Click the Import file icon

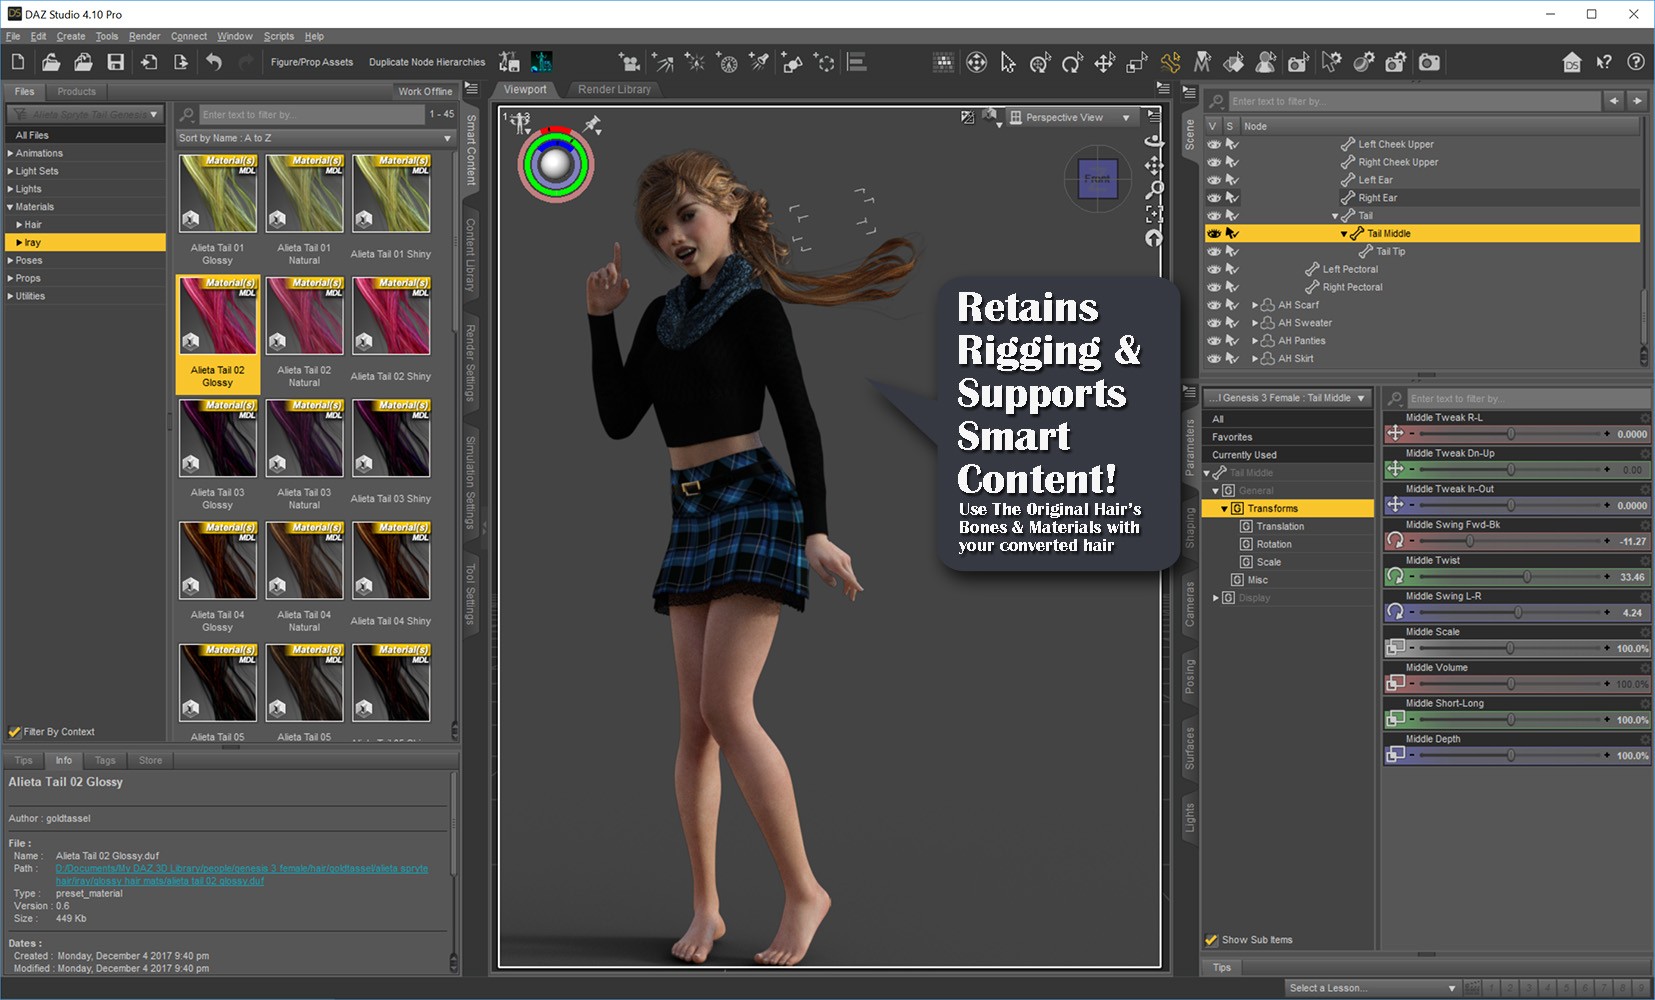click(x=149, y=62)
